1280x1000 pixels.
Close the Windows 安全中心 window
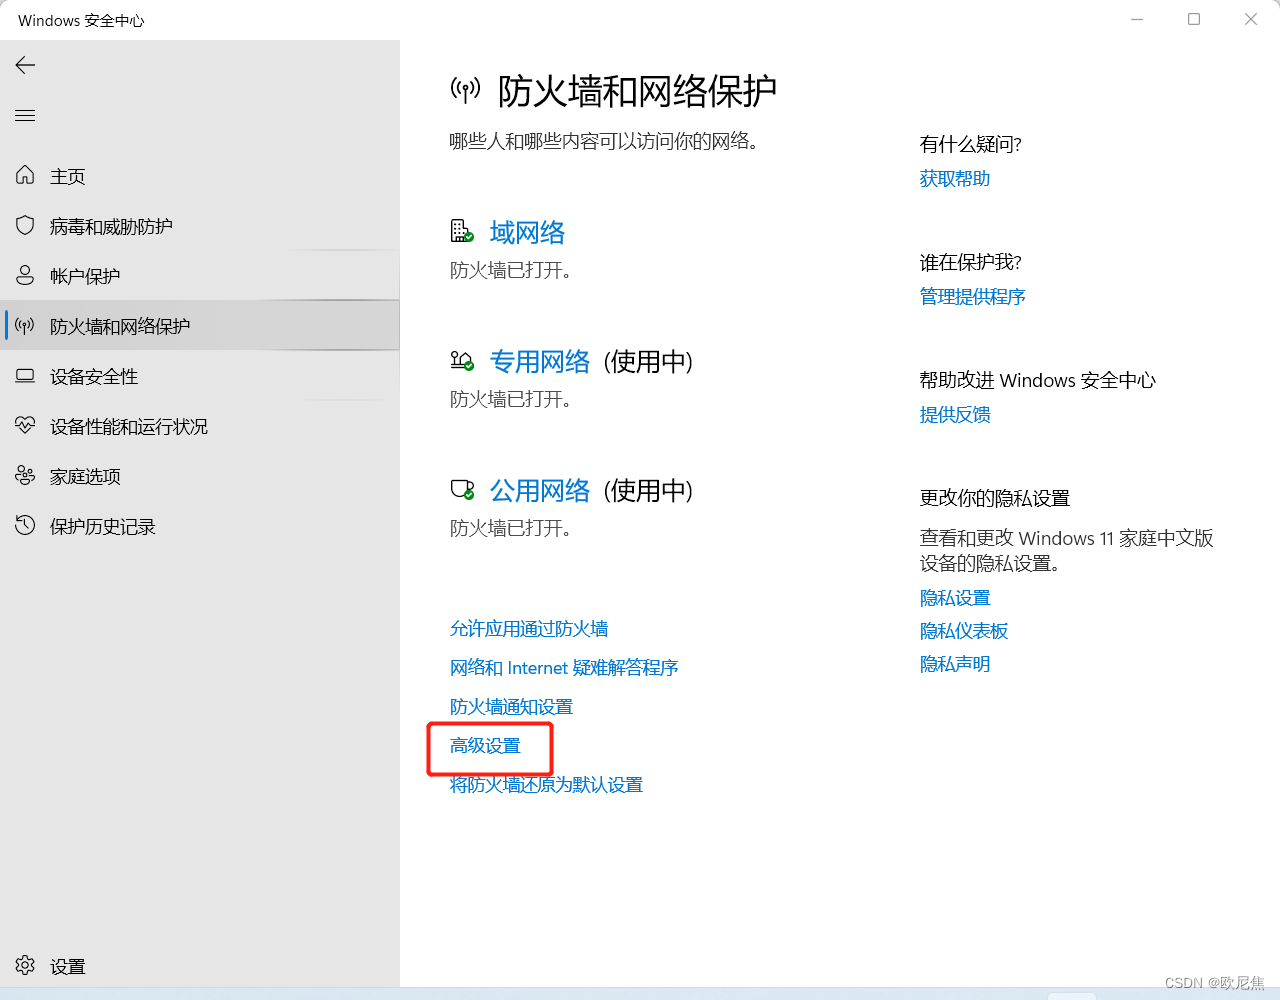pos(1251,19)
